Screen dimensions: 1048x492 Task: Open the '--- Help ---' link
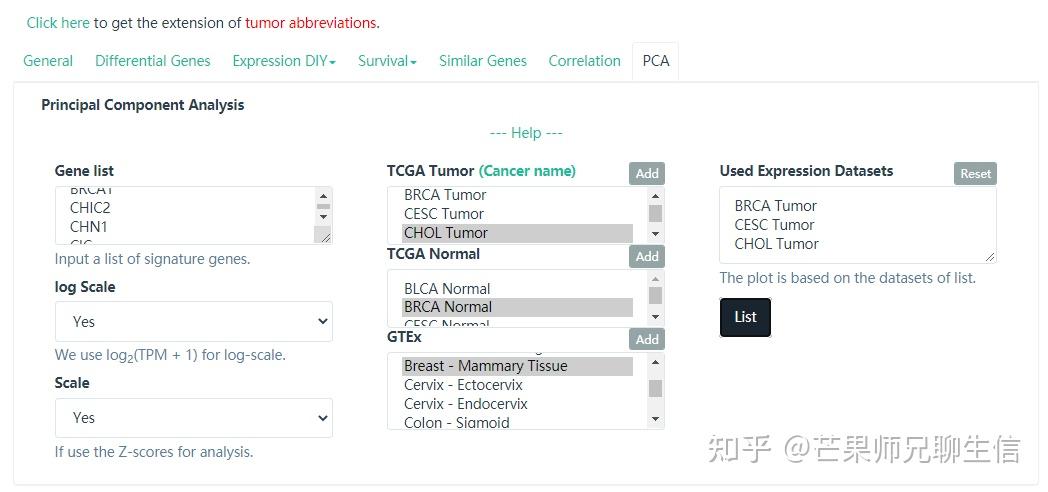click(526, 133)
